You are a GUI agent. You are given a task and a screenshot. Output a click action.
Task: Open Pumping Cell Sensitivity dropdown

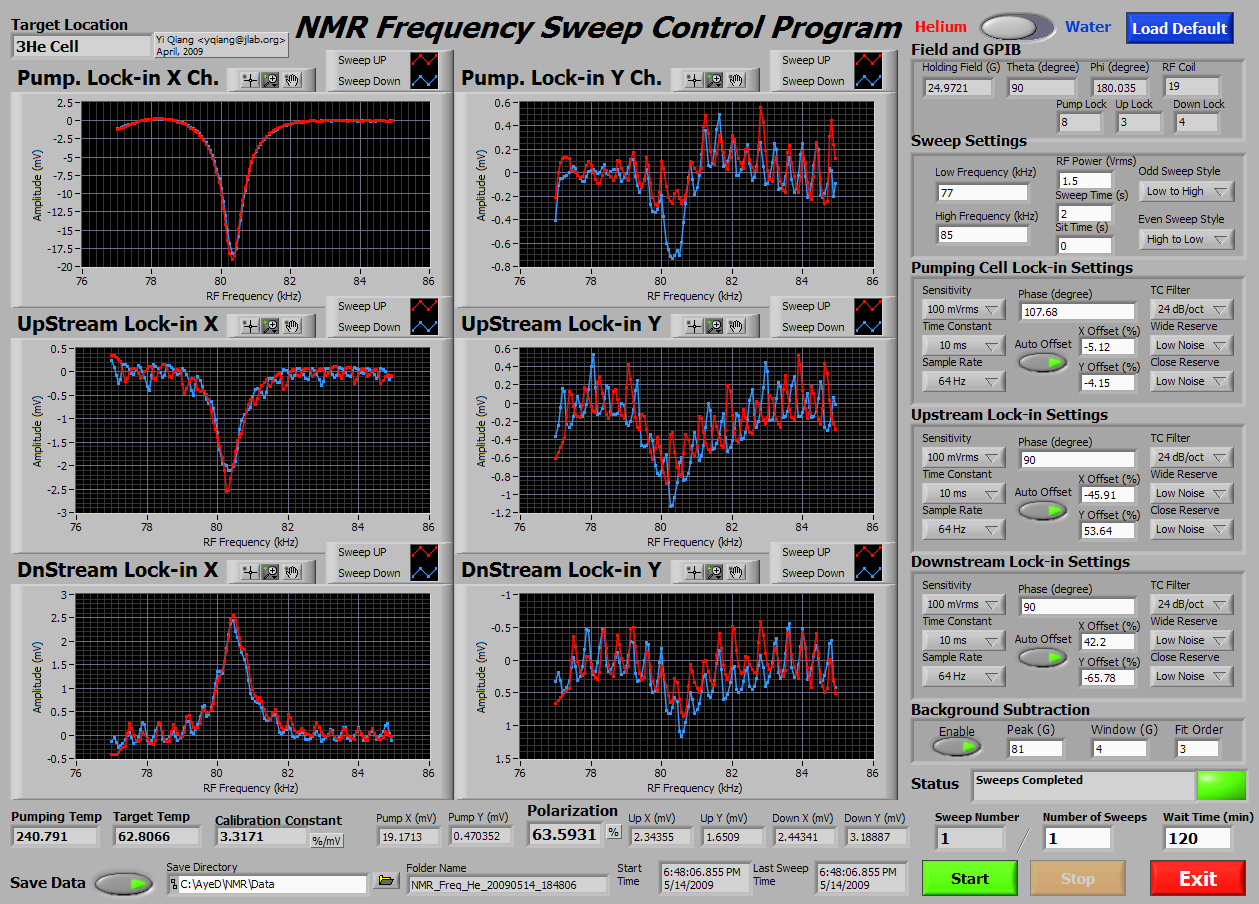(x=963, y=309)
